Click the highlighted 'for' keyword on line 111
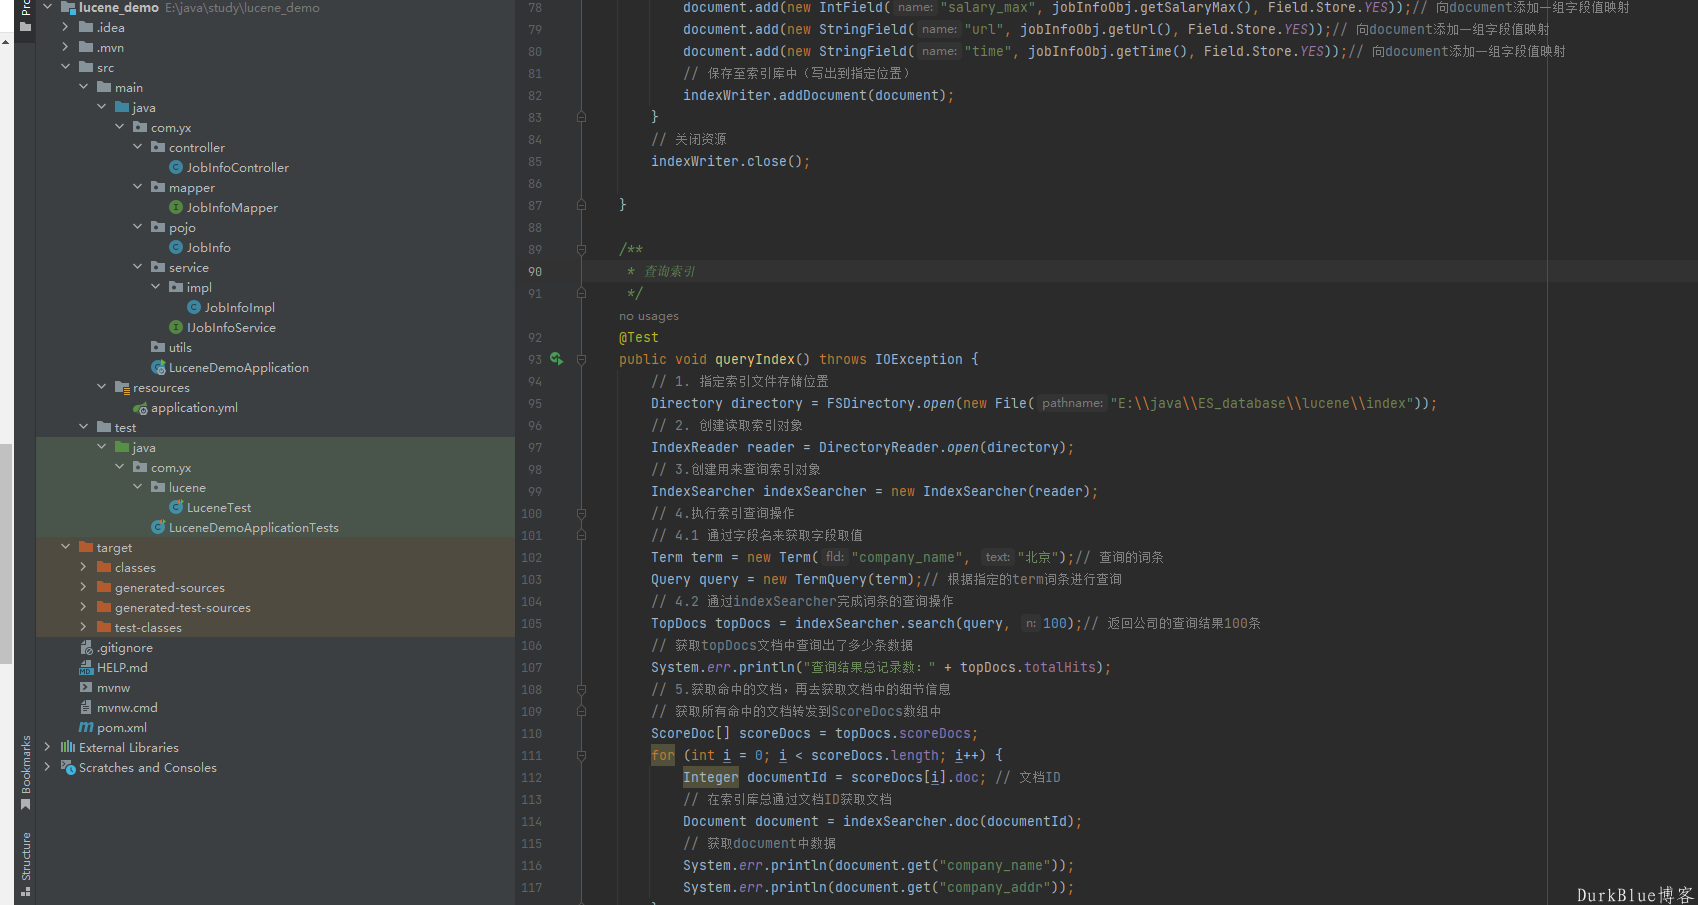 (663, 755)
